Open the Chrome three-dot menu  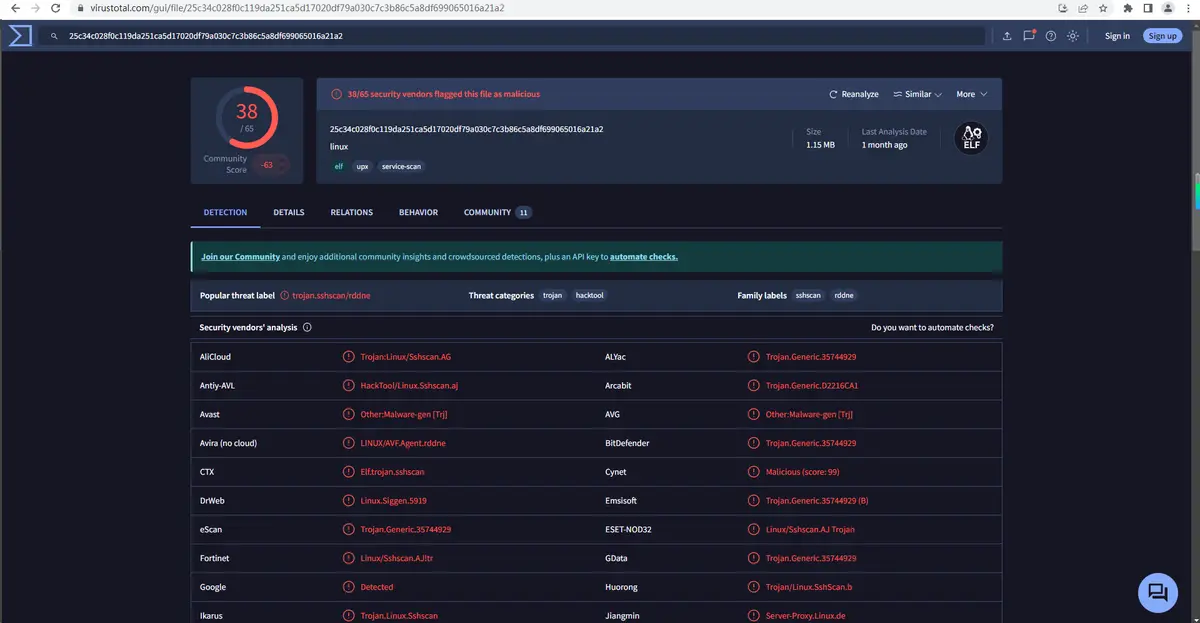coord(1187,8)
